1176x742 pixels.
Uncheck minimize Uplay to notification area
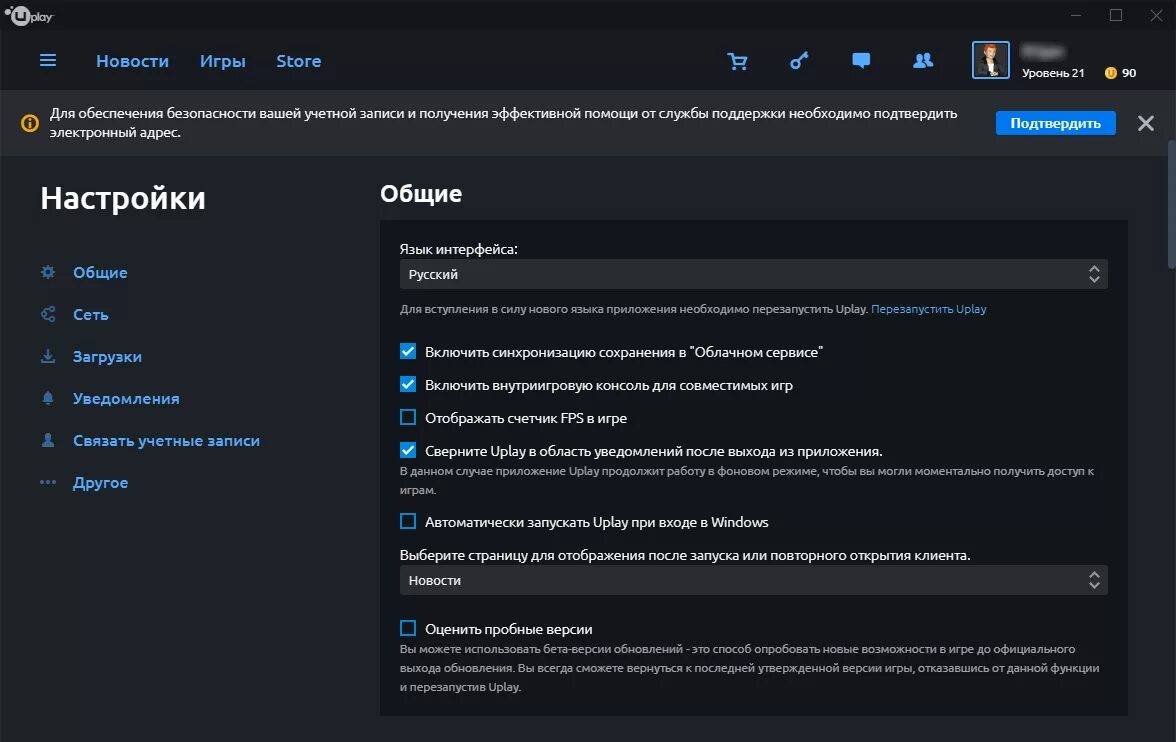[408, 450]
